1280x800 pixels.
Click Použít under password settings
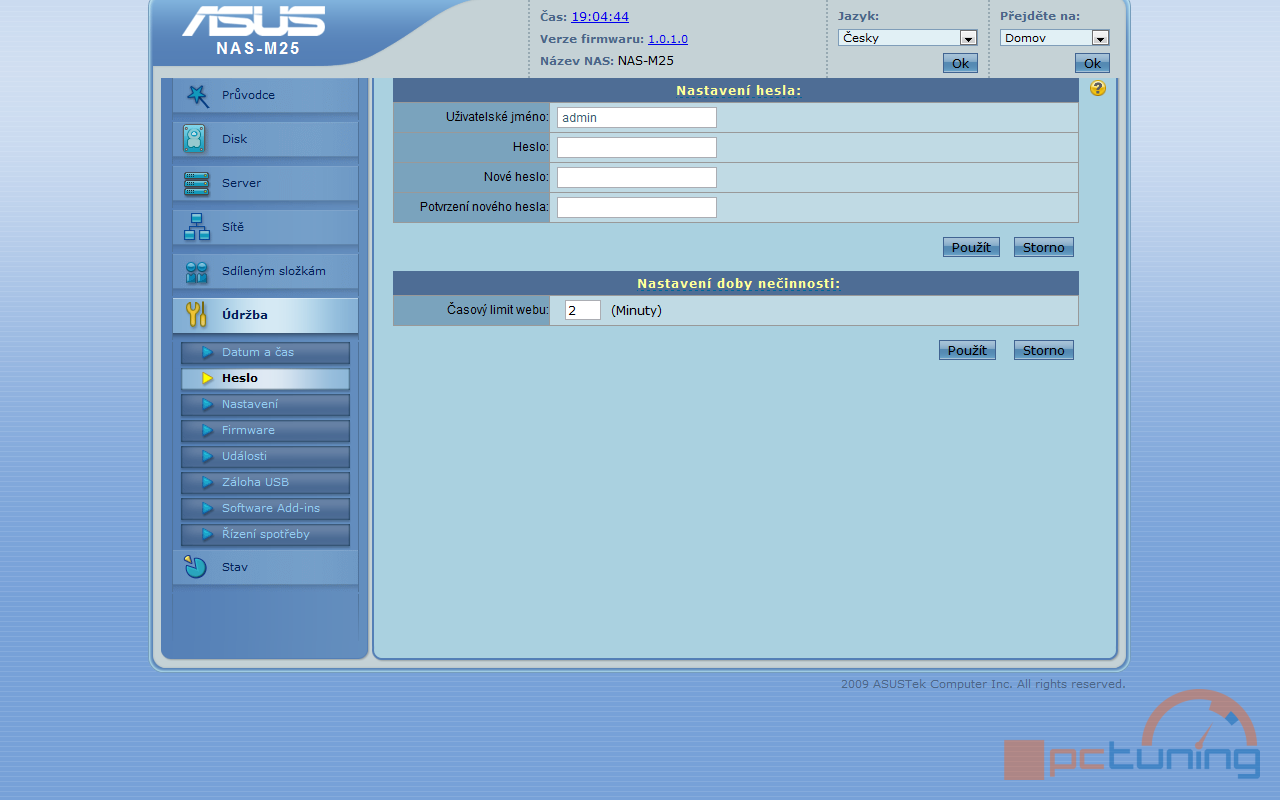tap(971, 247)
